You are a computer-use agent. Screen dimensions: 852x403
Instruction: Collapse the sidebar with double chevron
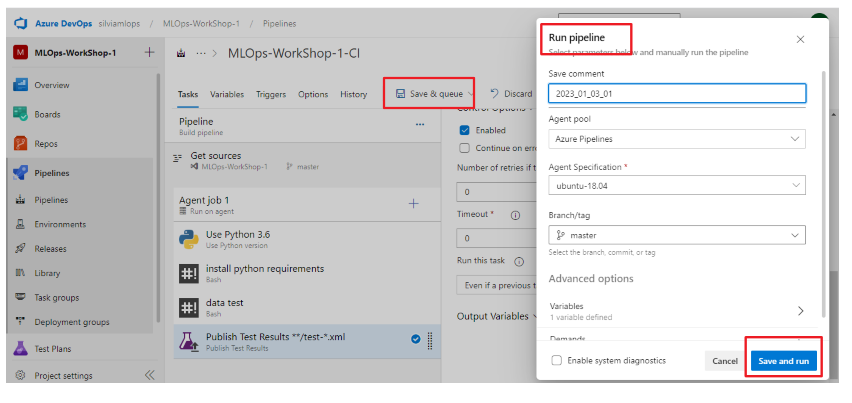(x=149, y=375)
